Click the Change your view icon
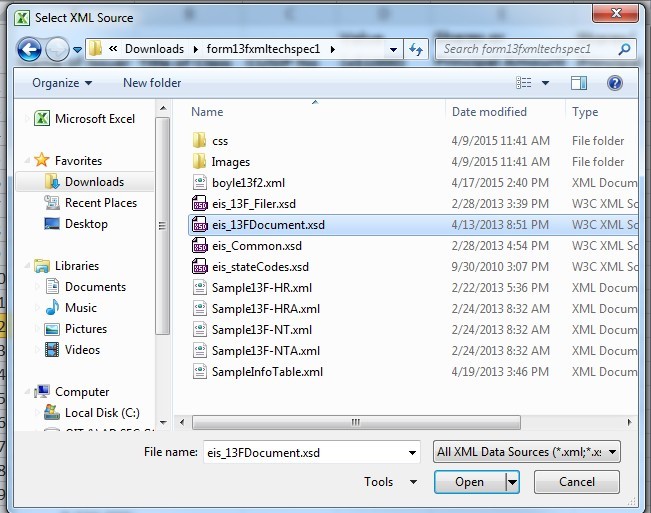Screen dimensions: 651x513 pos(524,83)
